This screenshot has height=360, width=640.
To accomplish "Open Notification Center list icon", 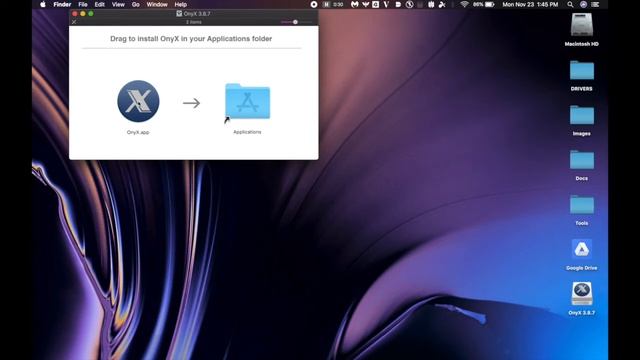I will click(596, 4).
